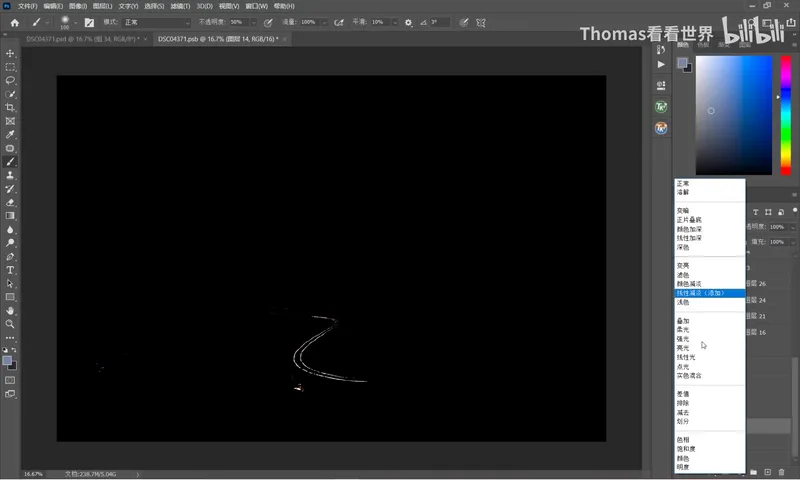Toggle the smart object layer filter

[x=781, y=212]
